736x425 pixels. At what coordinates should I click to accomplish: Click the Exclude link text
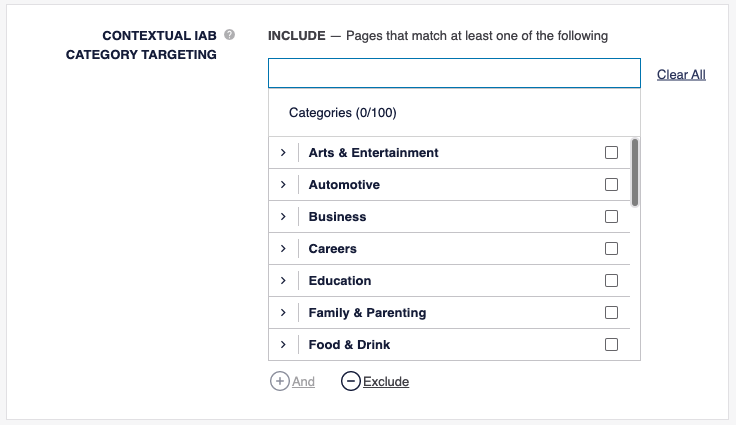click(x=386, y=381)
